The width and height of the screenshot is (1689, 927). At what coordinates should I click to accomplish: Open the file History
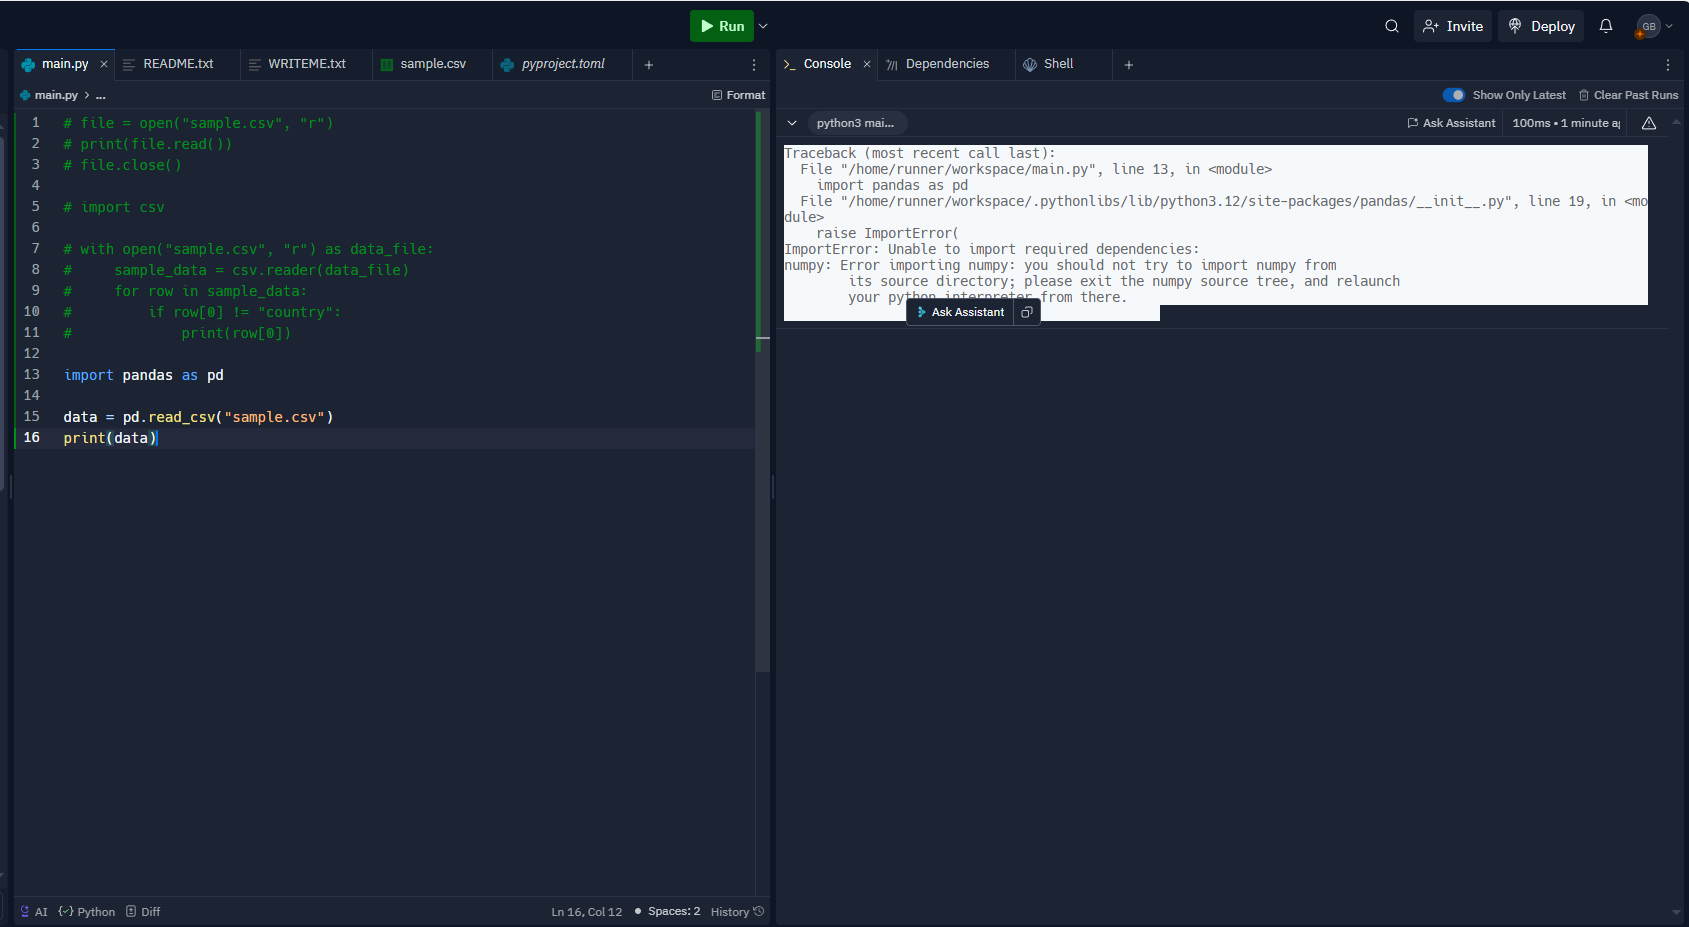coord(737,912)
